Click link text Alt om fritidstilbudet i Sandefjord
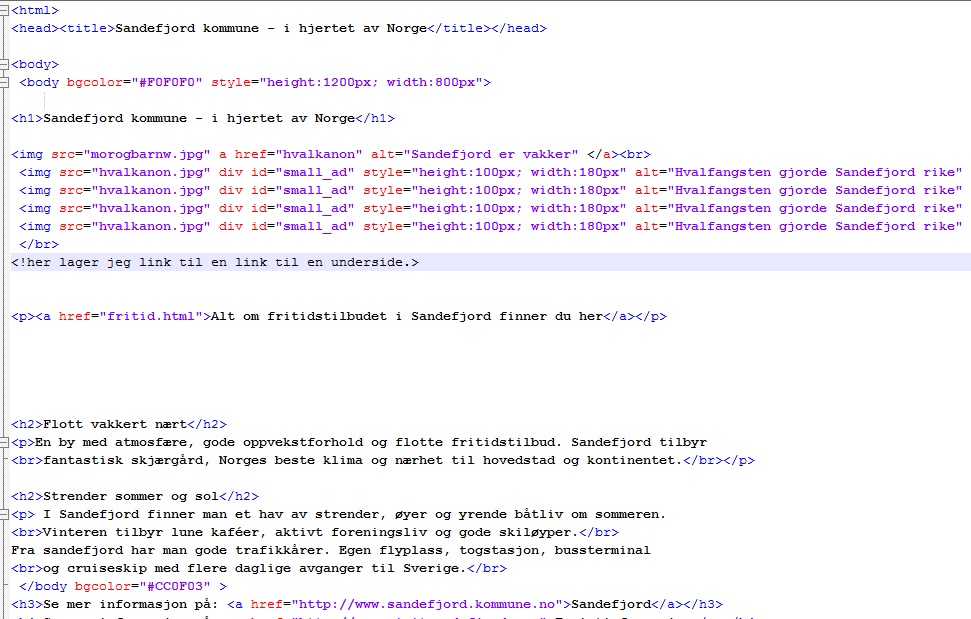The width and height of the screenshot is (971, 619). [x=407, y=316]
